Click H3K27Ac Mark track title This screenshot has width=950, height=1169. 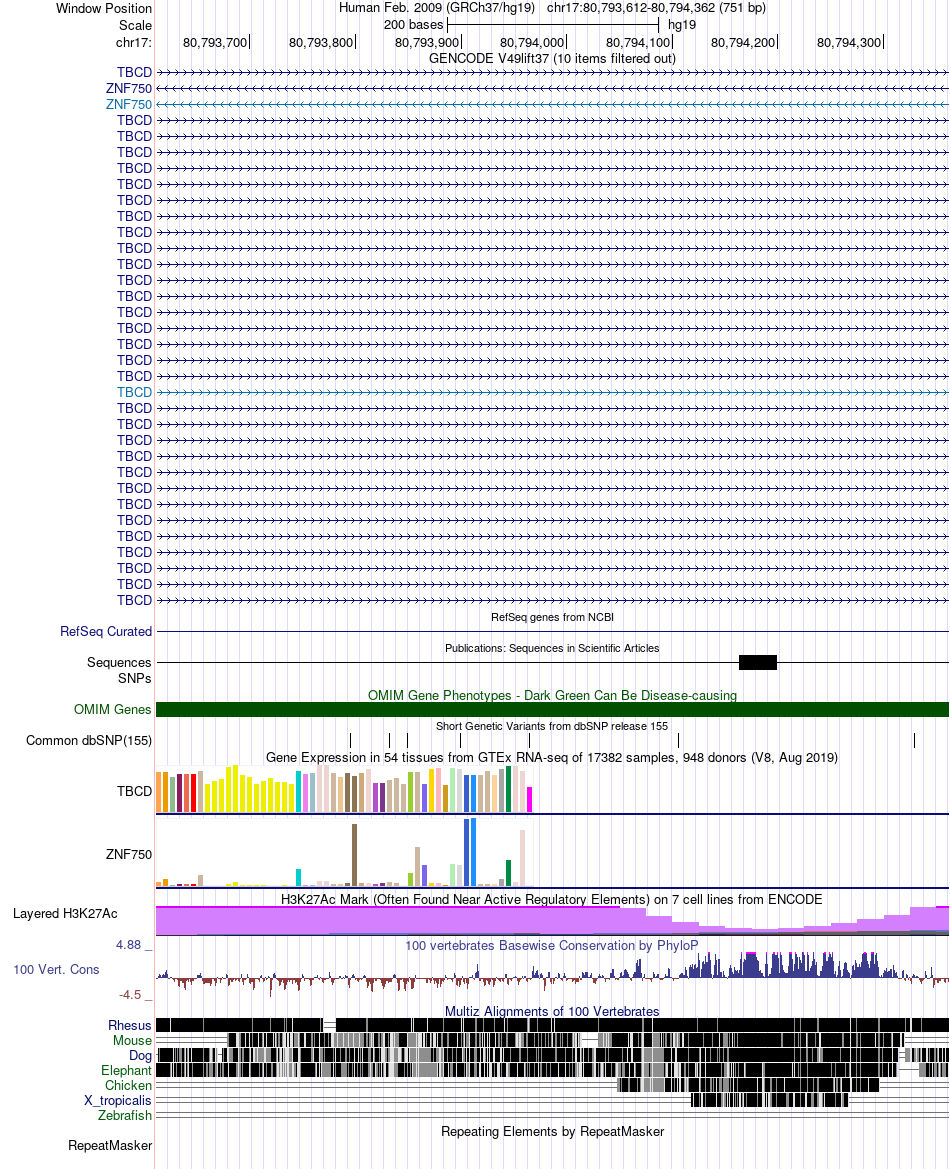tap(553, 900)
